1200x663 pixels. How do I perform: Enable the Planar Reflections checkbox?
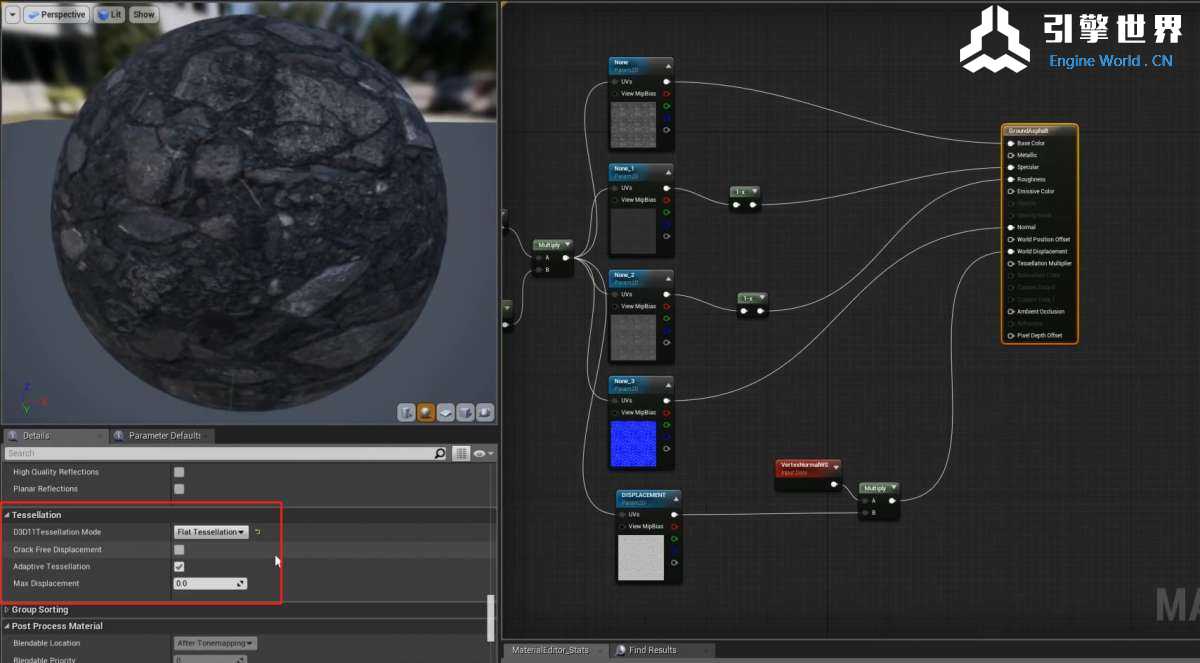pyautogui.click(x=179, y=489)
